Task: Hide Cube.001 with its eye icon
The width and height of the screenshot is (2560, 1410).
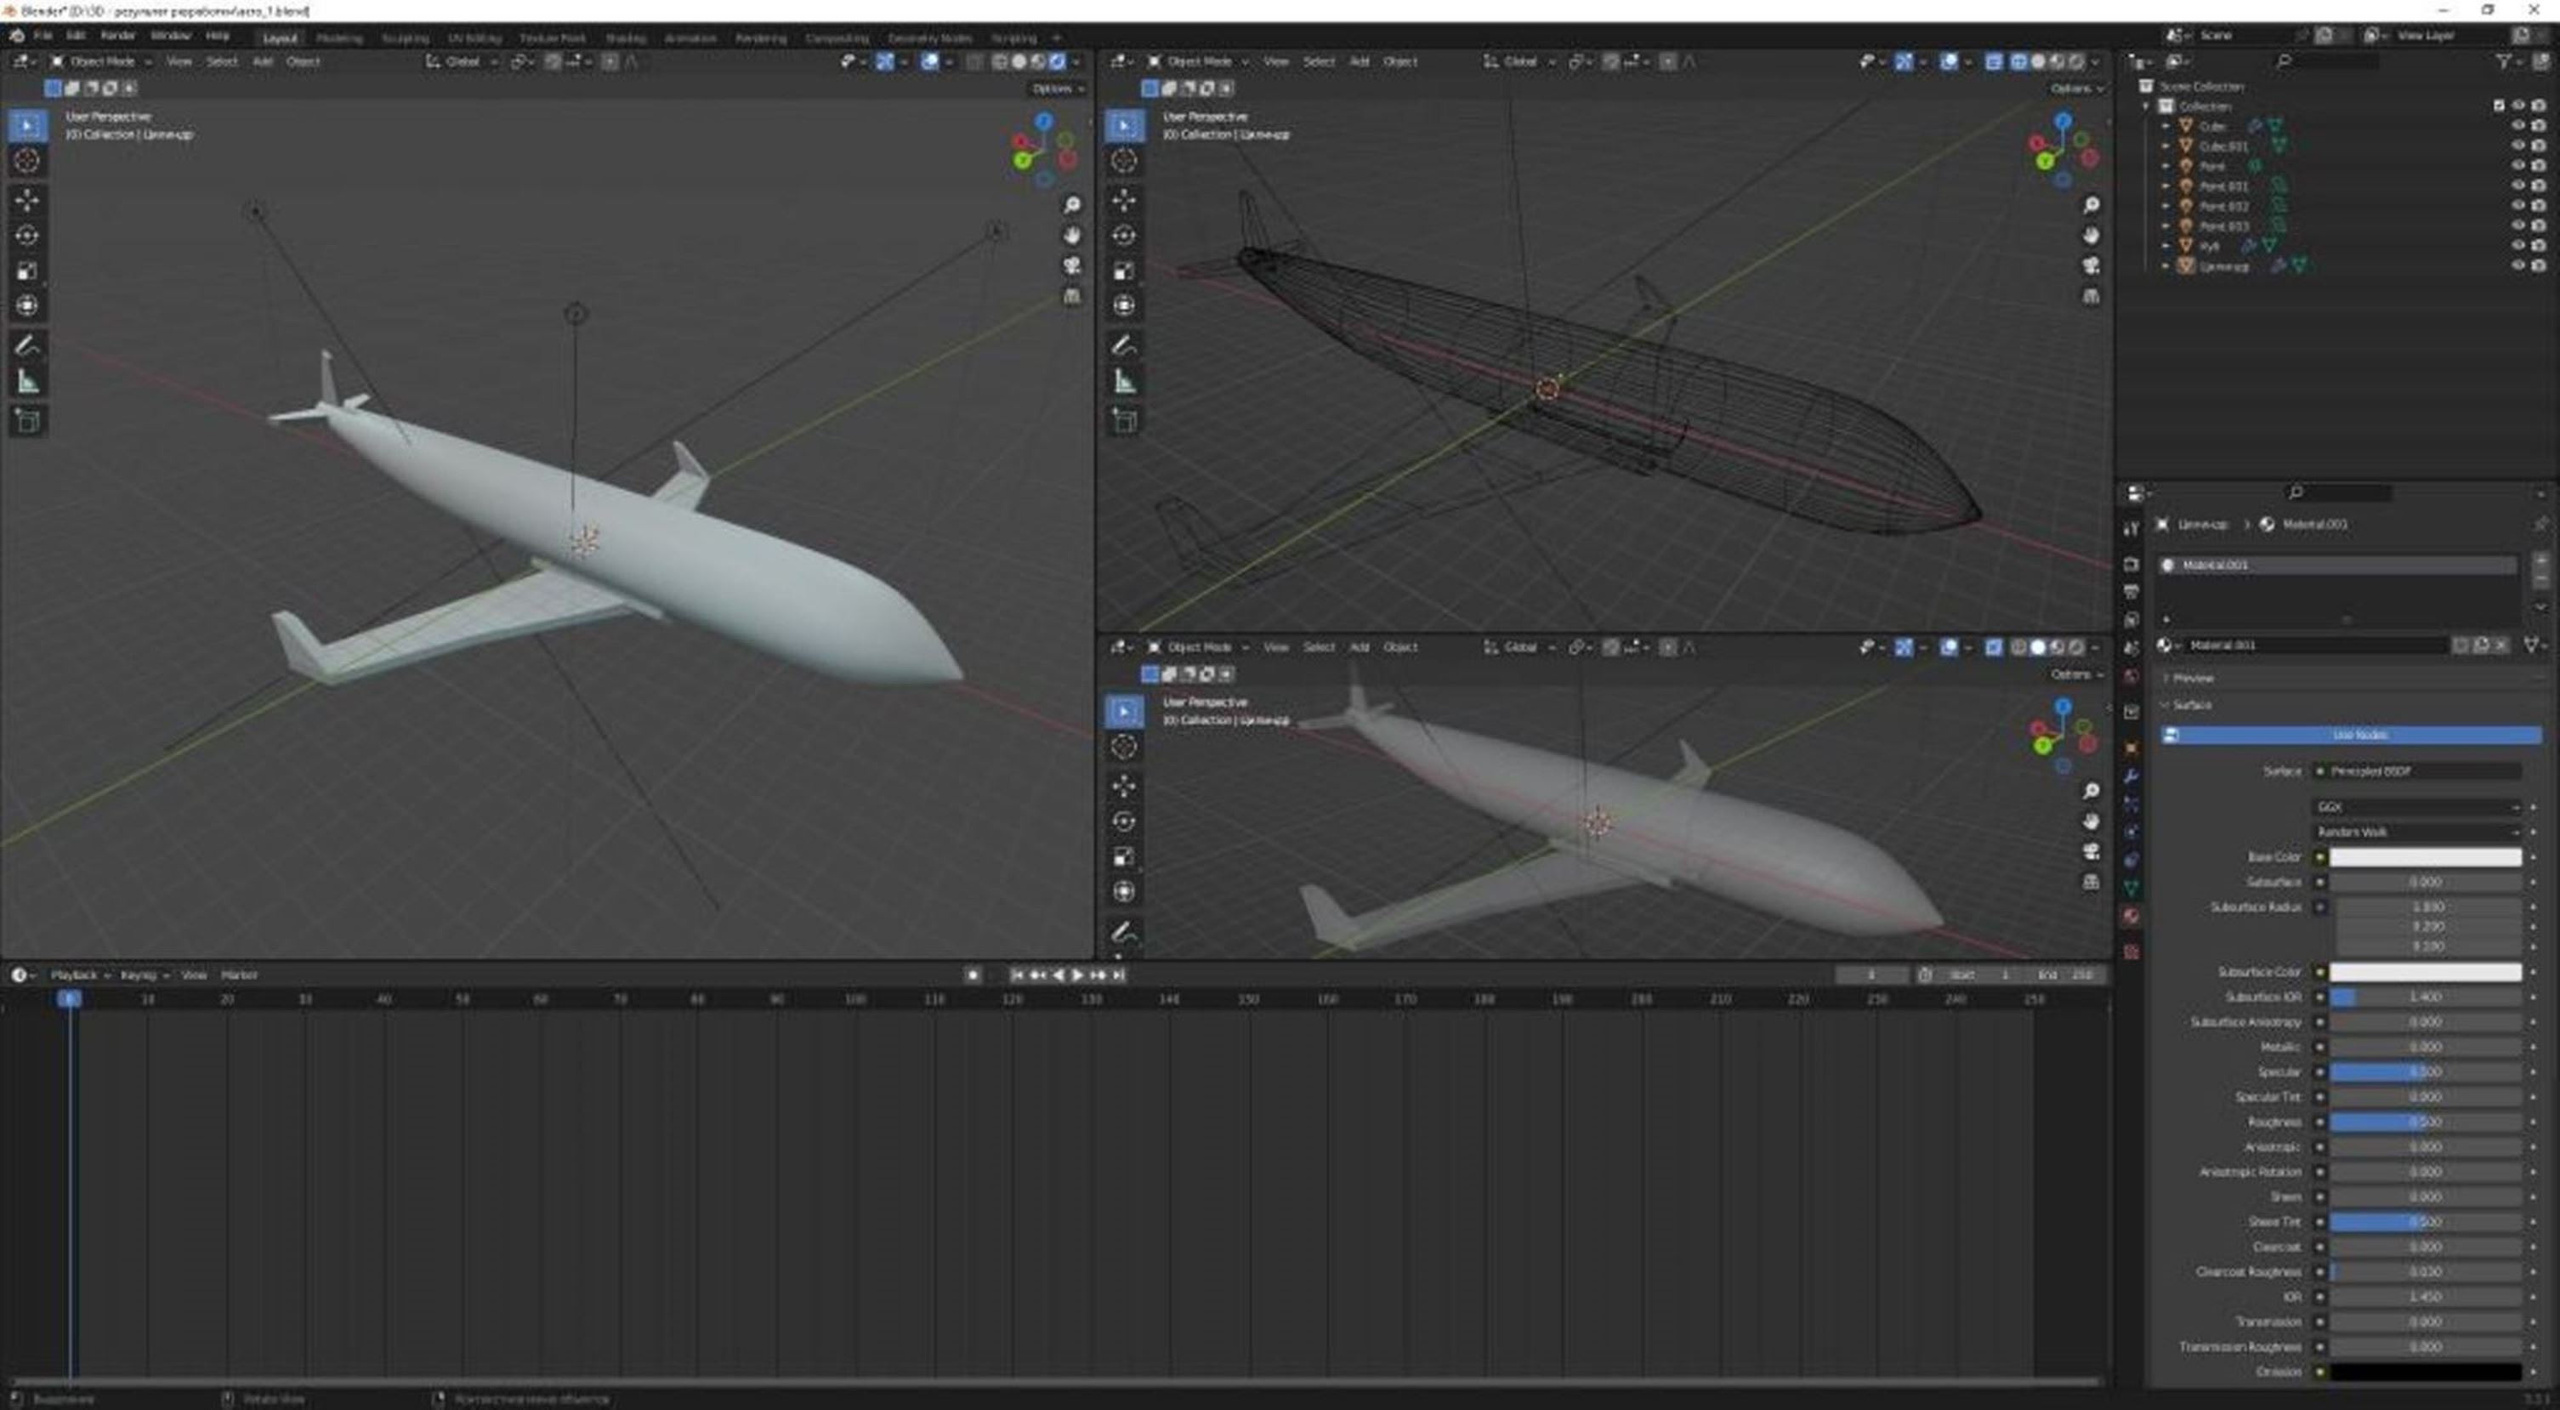Action: (2518, 146)
